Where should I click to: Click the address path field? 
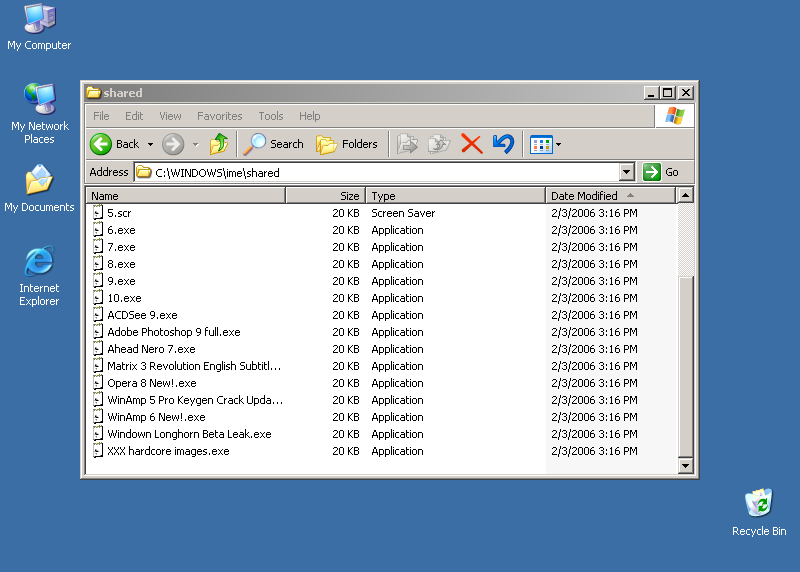click(x=378, y=172)
